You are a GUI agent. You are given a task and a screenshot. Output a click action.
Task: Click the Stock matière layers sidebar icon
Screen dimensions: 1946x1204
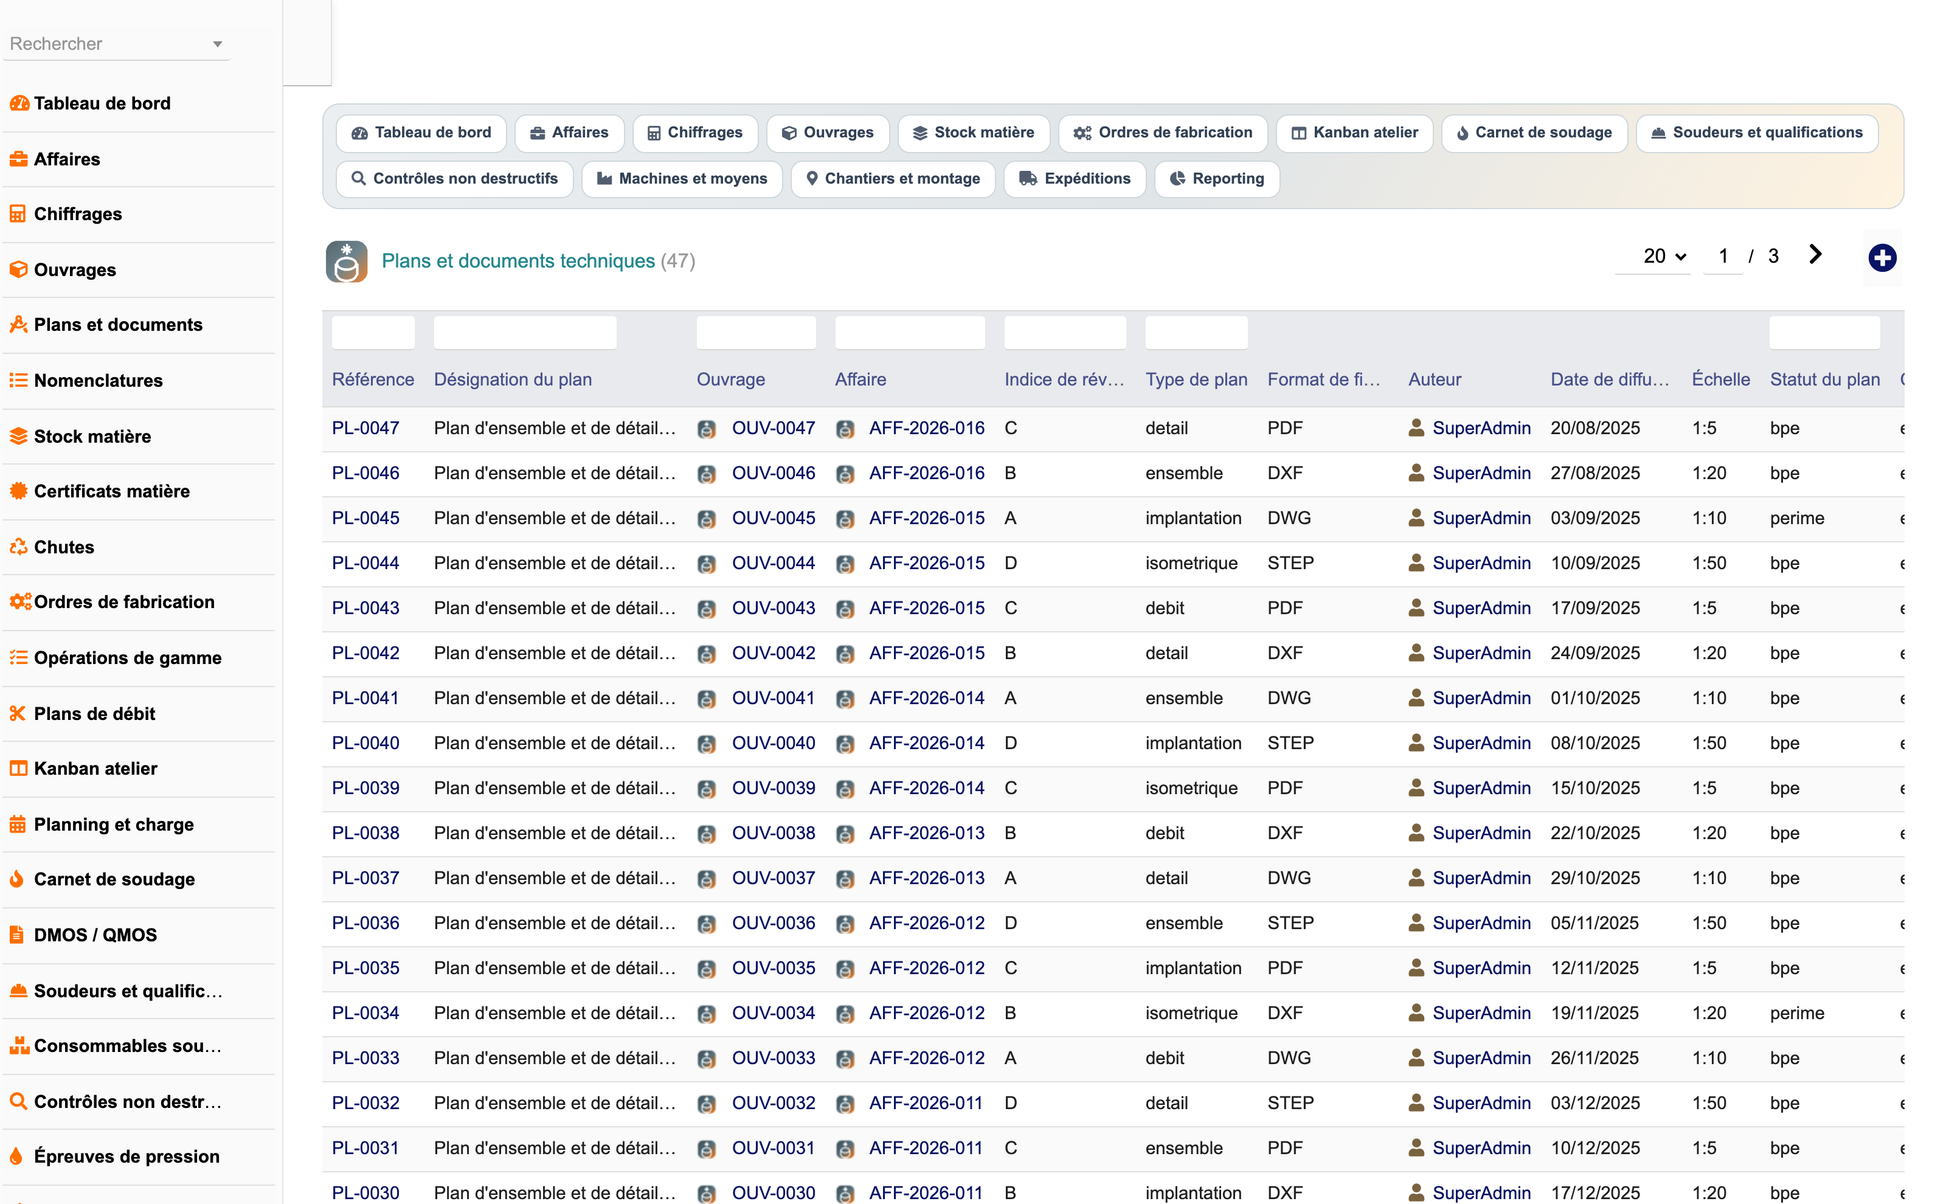tap(19, 436)
